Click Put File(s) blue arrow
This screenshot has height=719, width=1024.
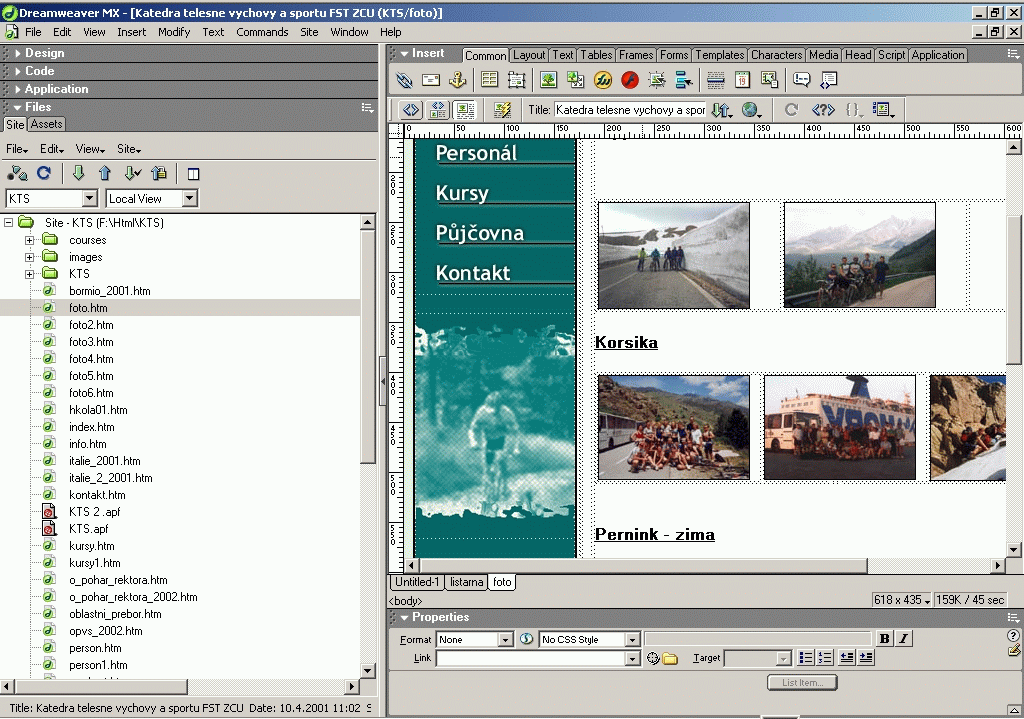click(104, 173)
